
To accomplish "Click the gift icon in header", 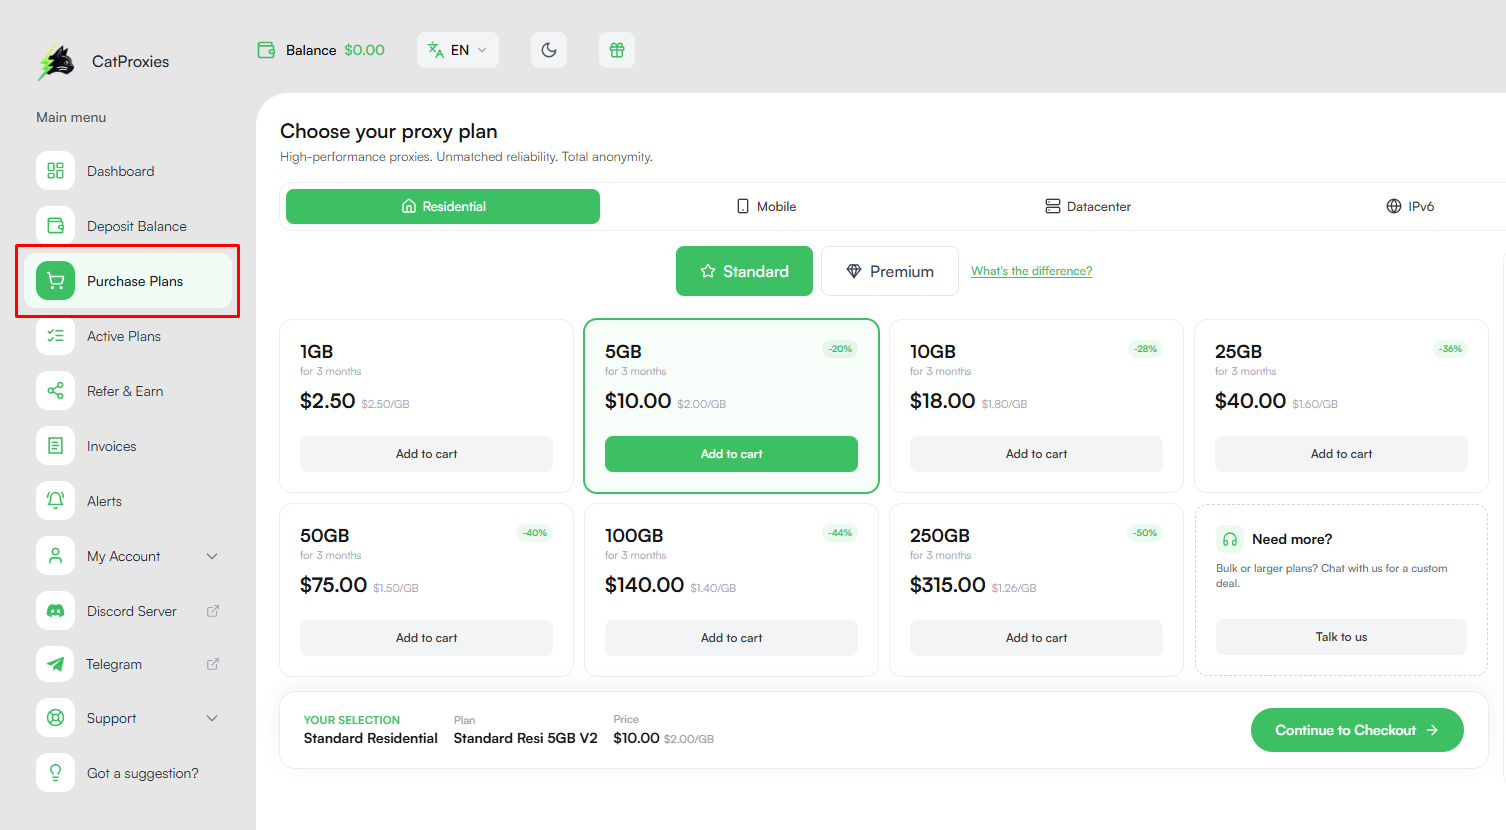I will (617, 50).
